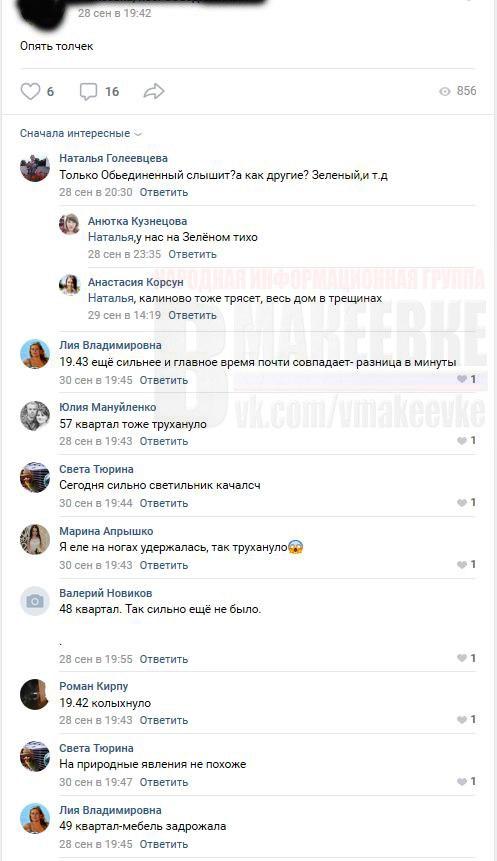Open Марина Апрышко's avatar photo

pos(35,539)
